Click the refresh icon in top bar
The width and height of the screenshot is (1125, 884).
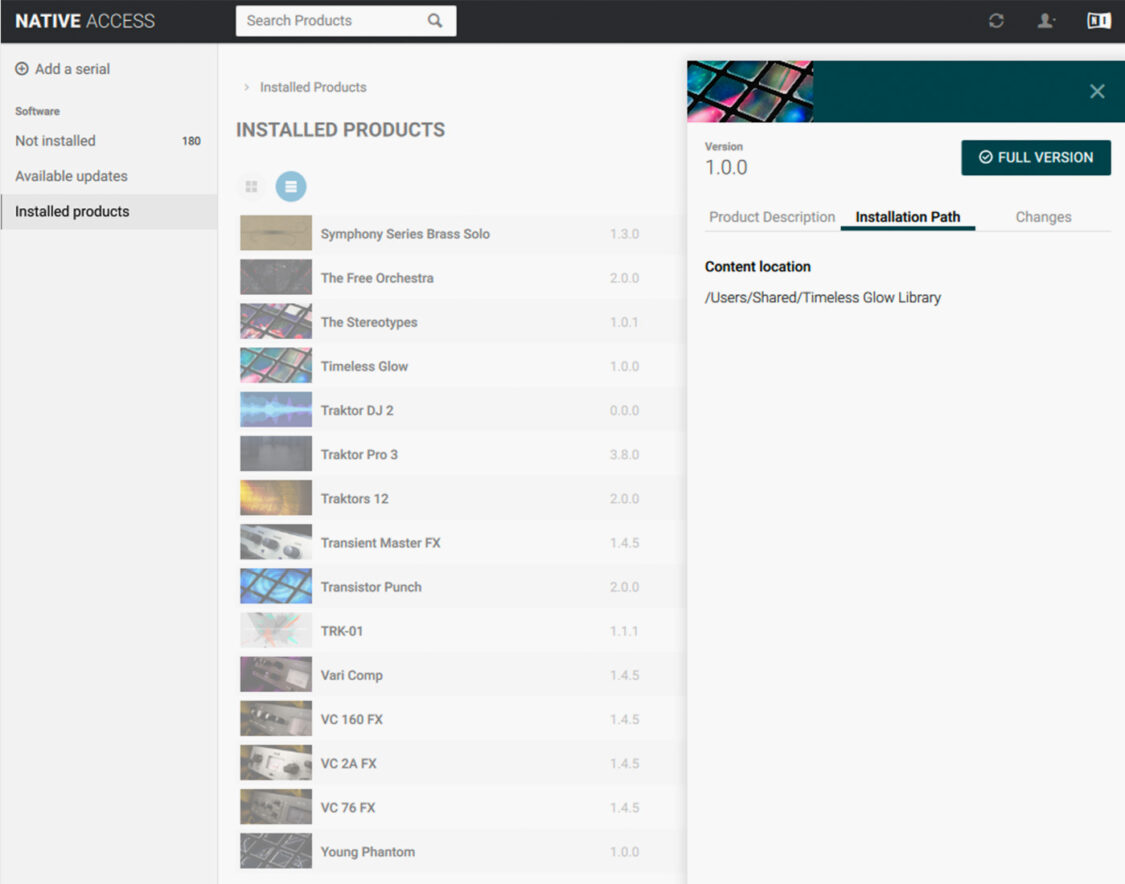[x=996, y=21]
